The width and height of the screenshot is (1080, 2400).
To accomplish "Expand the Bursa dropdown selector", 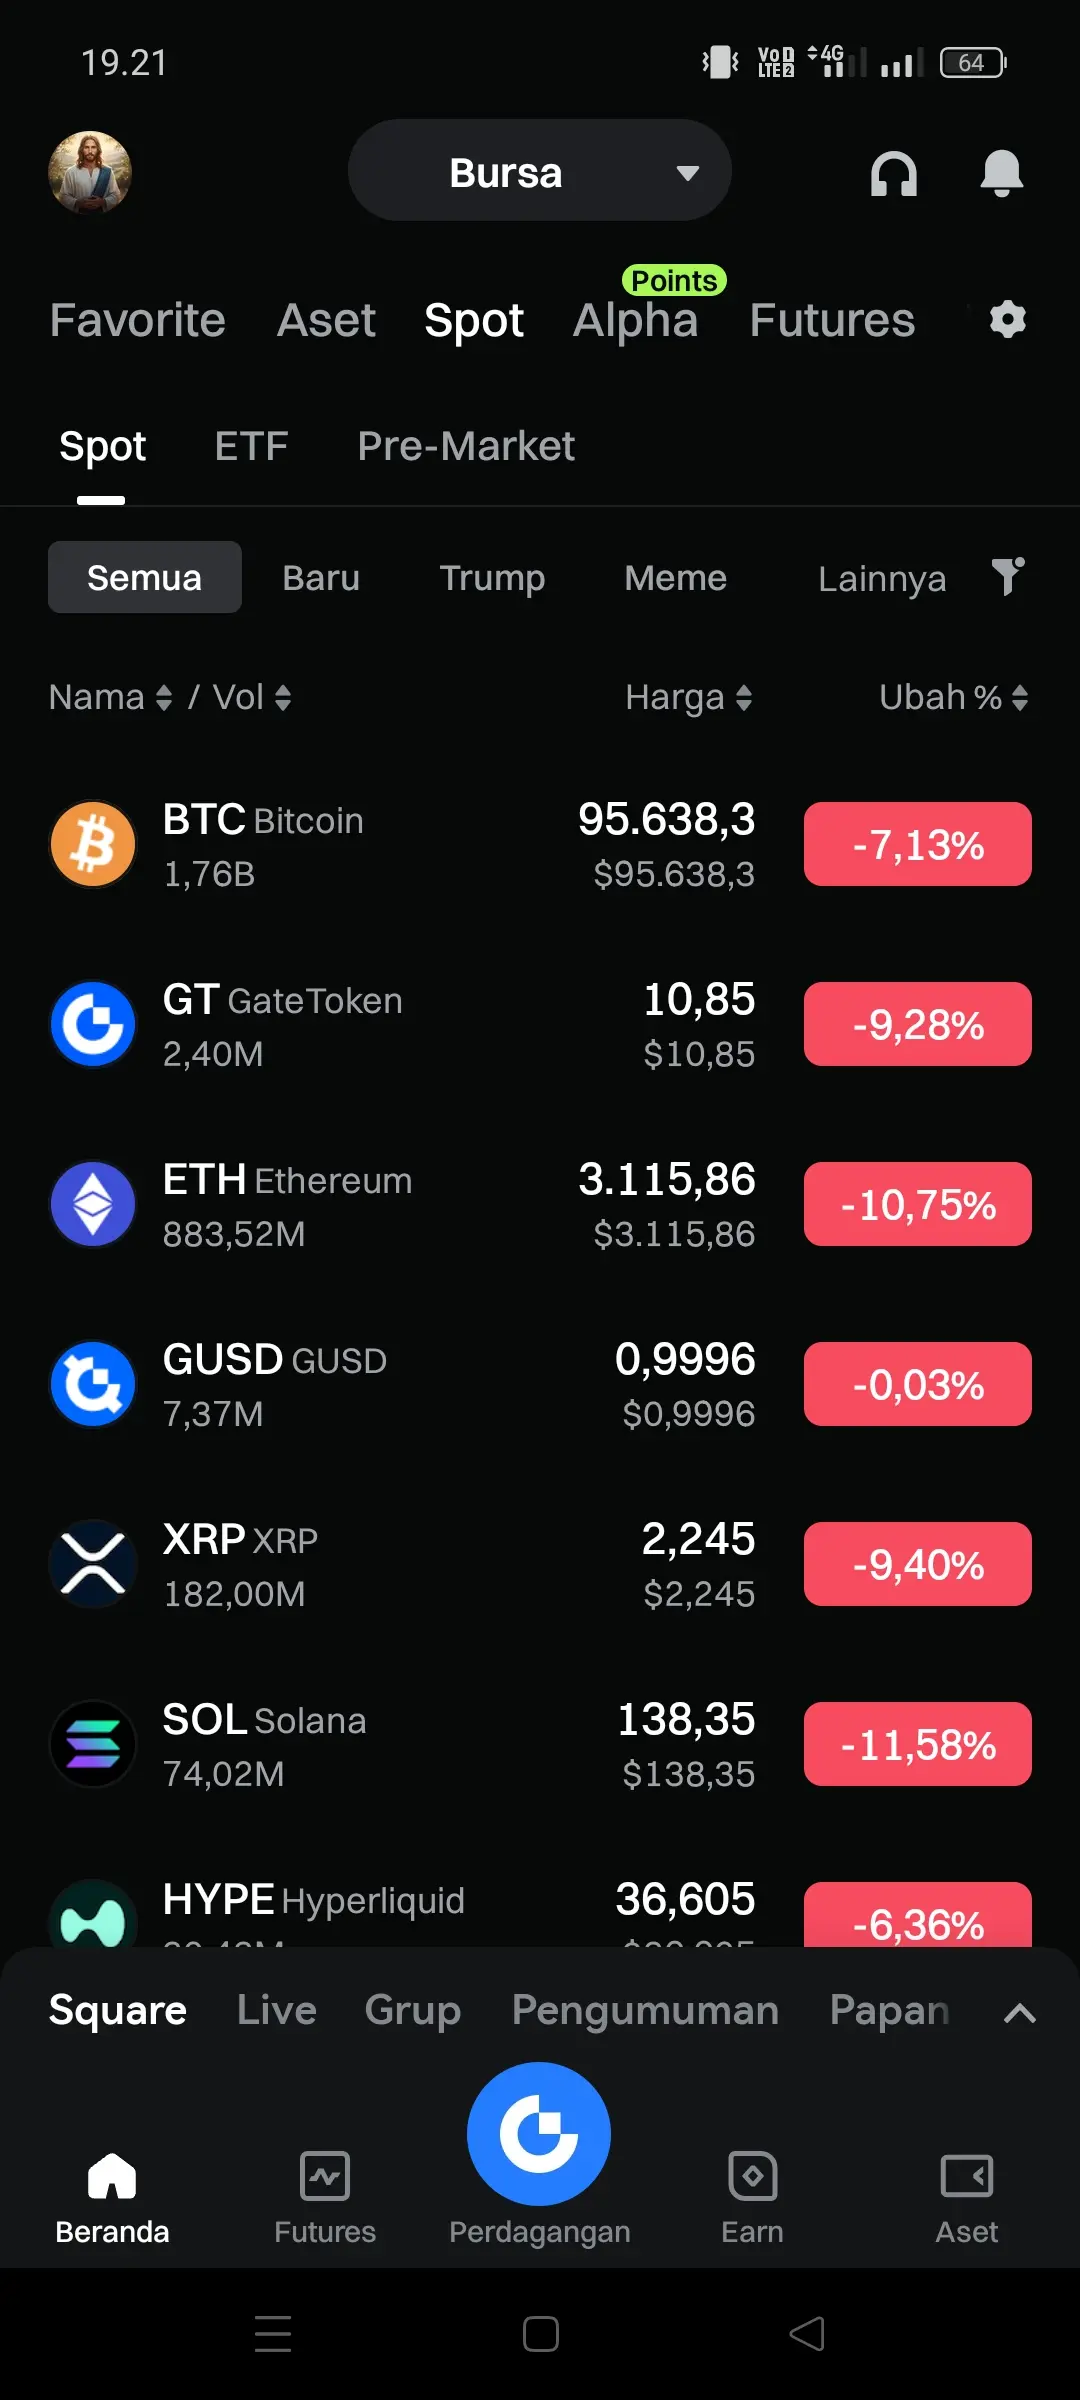I will click(540, 171).
